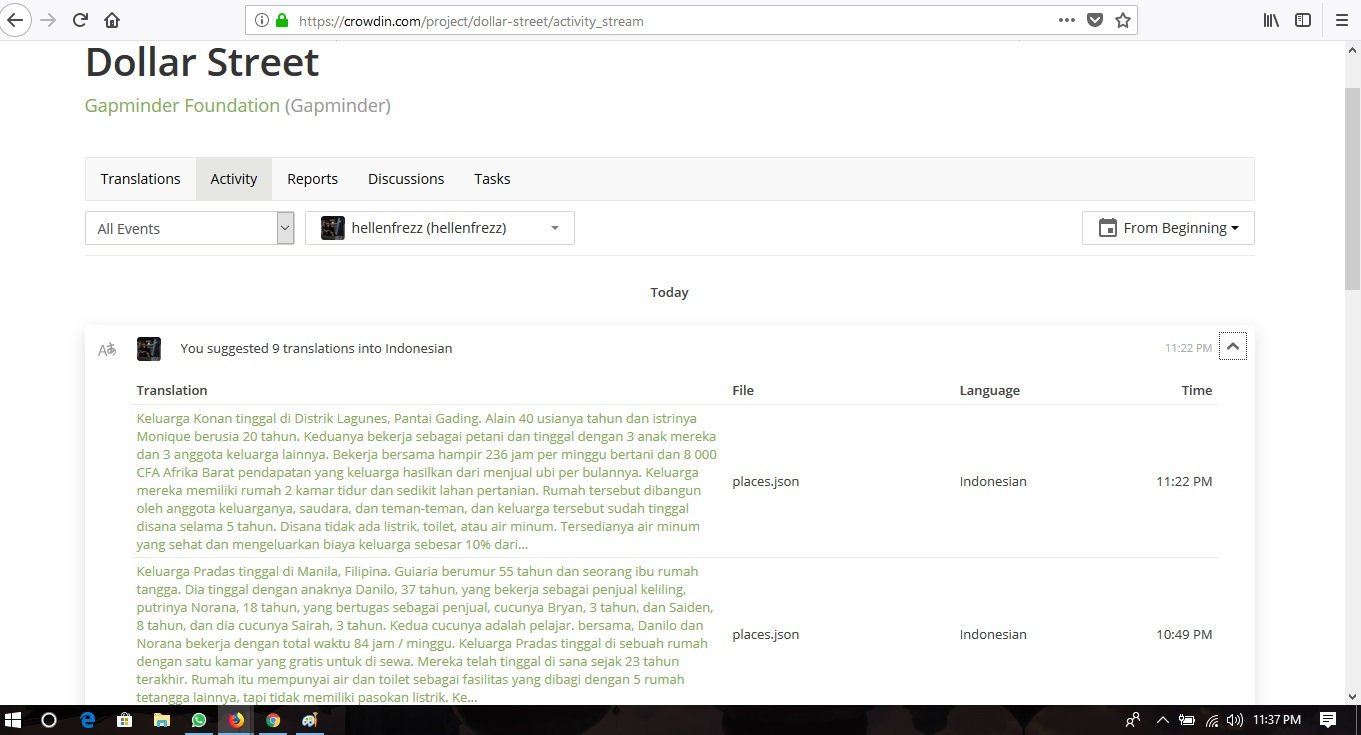The image size is (1361, 735).
Task: Click the translation activity type icon
Action: (107, 349)
